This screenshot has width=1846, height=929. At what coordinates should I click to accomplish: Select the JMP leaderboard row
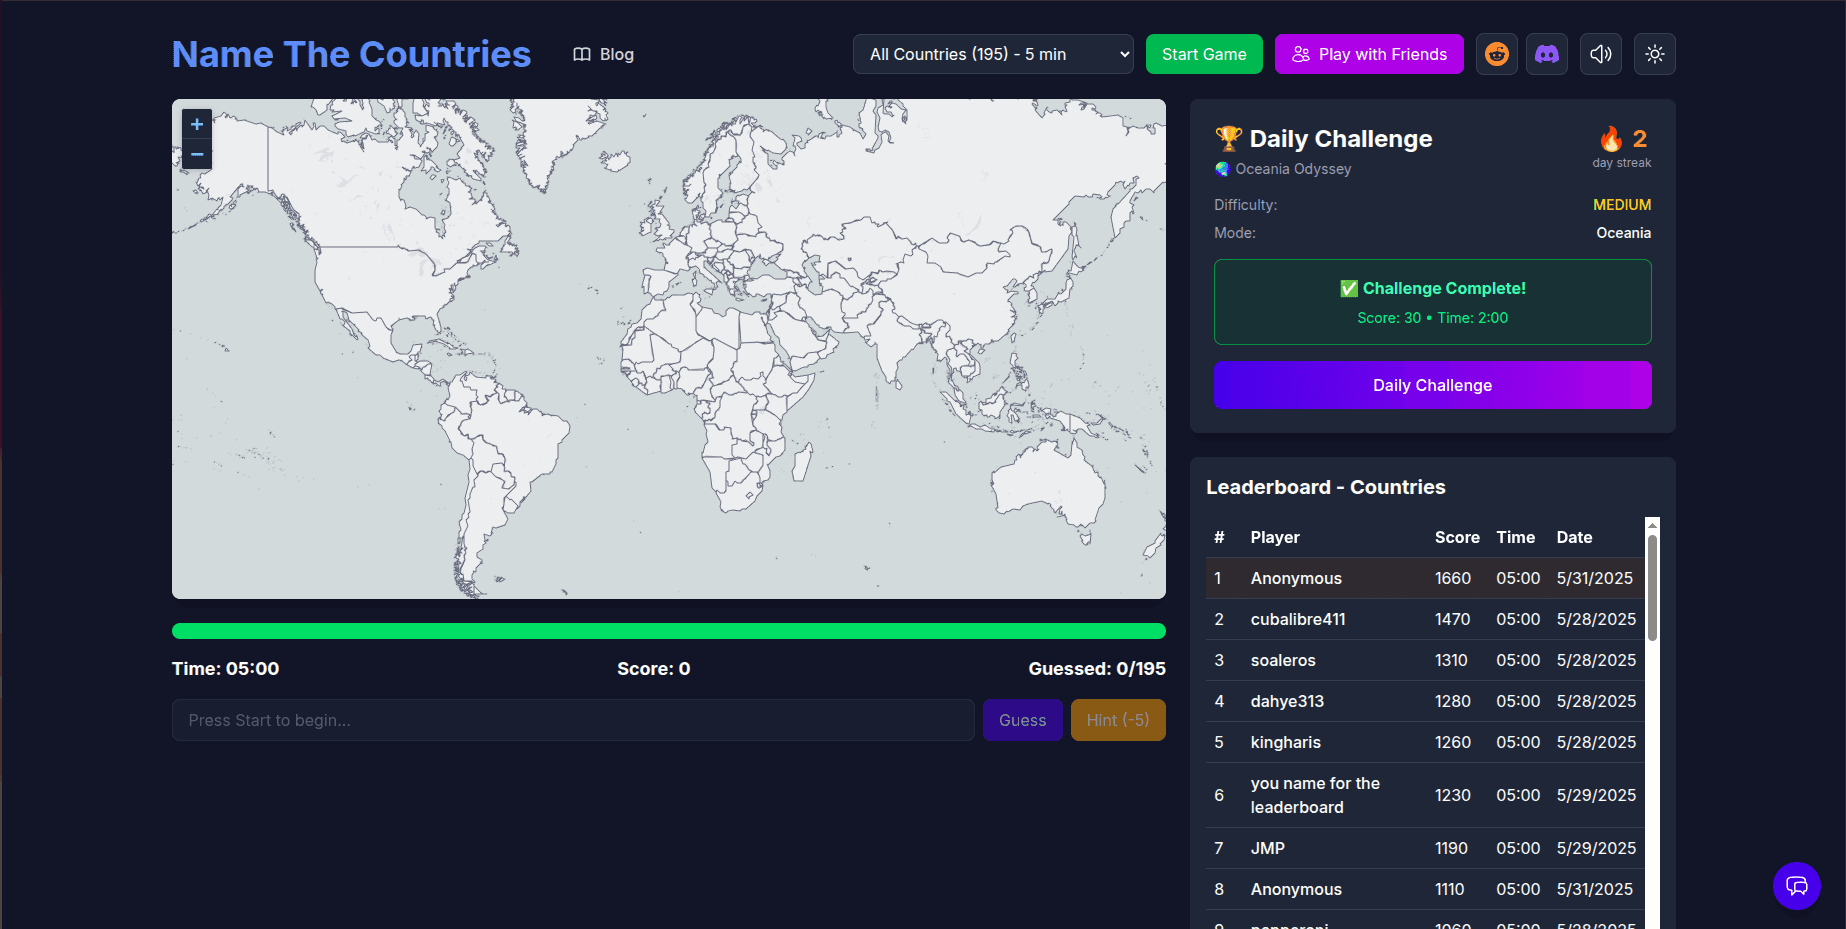pos(1425,848)
